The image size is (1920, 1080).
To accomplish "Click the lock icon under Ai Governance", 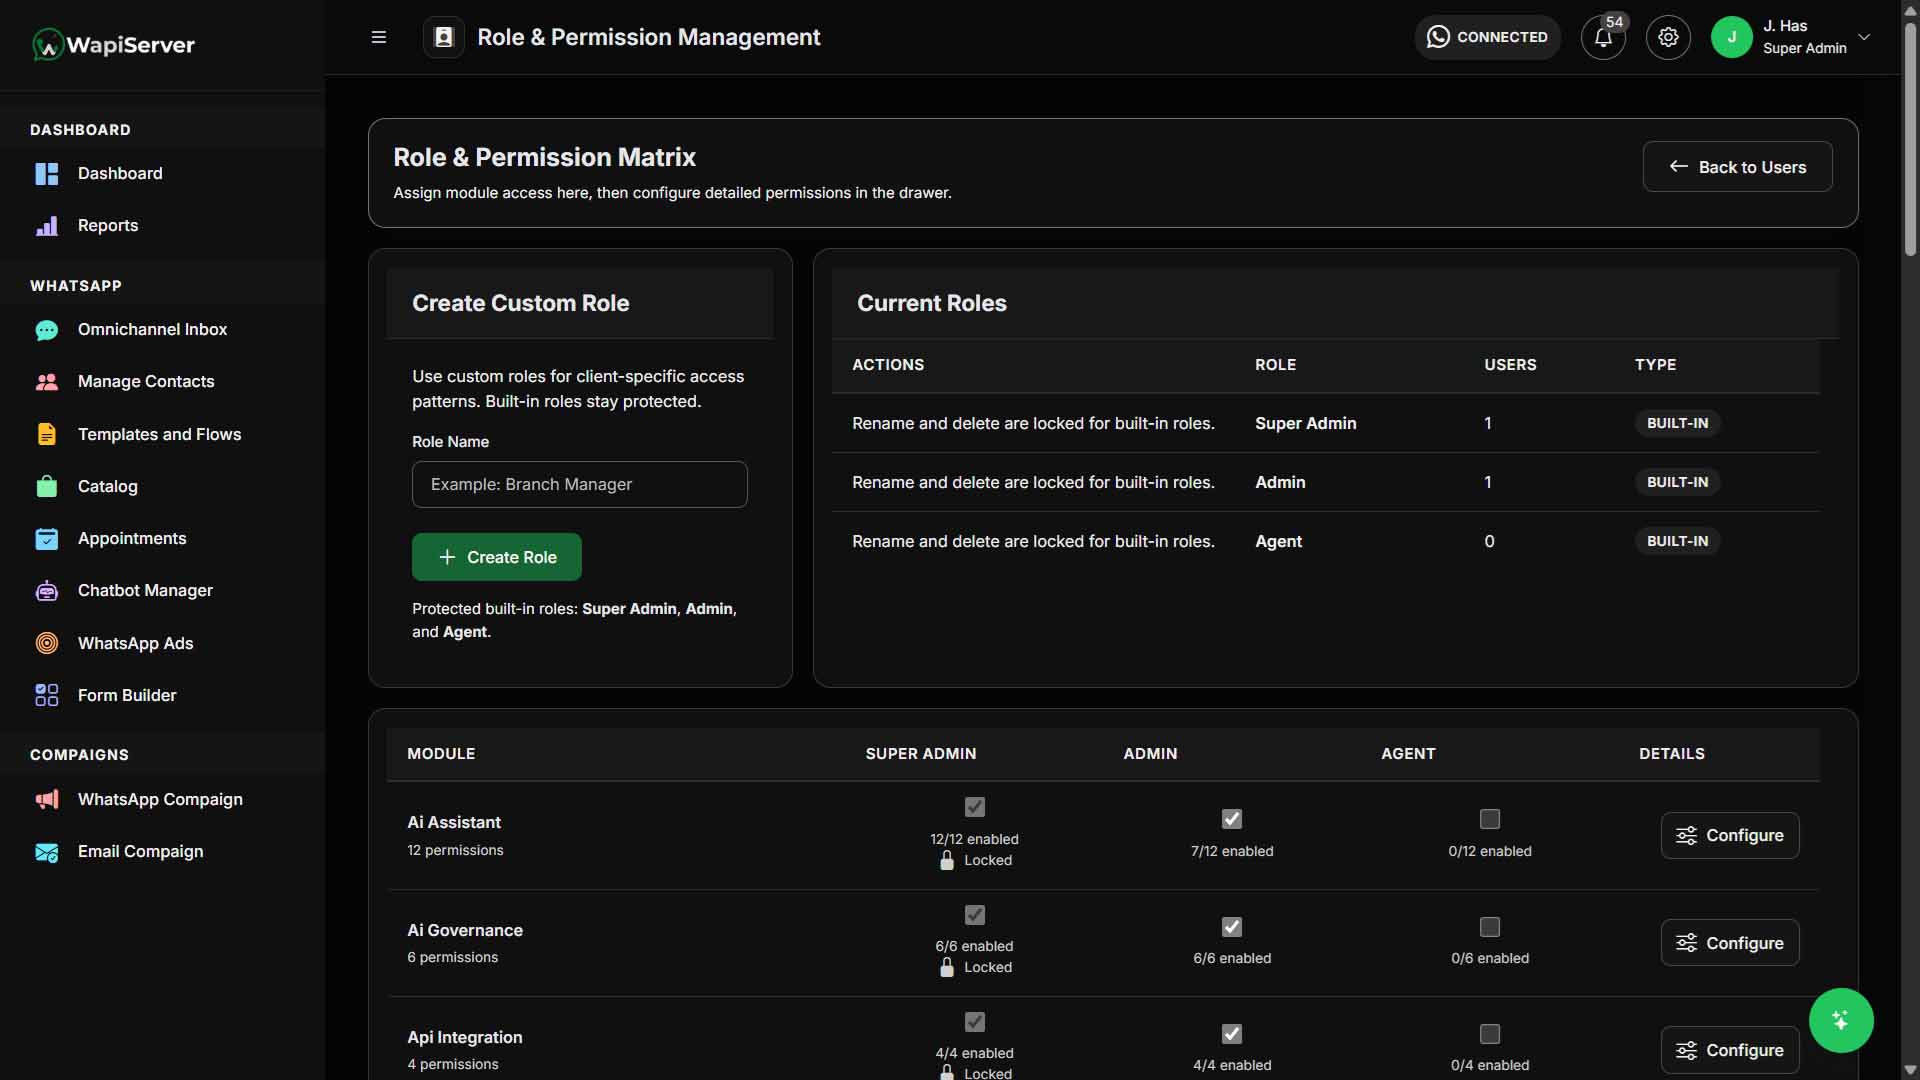I will pos(947,967).
